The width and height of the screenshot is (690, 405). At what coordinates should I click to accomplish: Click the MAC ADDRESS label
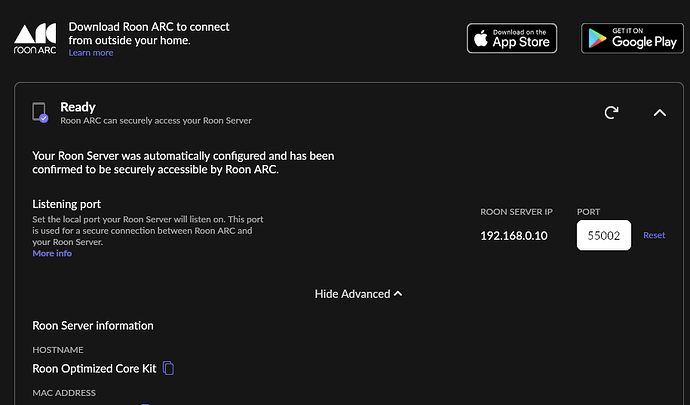[64, 393]
